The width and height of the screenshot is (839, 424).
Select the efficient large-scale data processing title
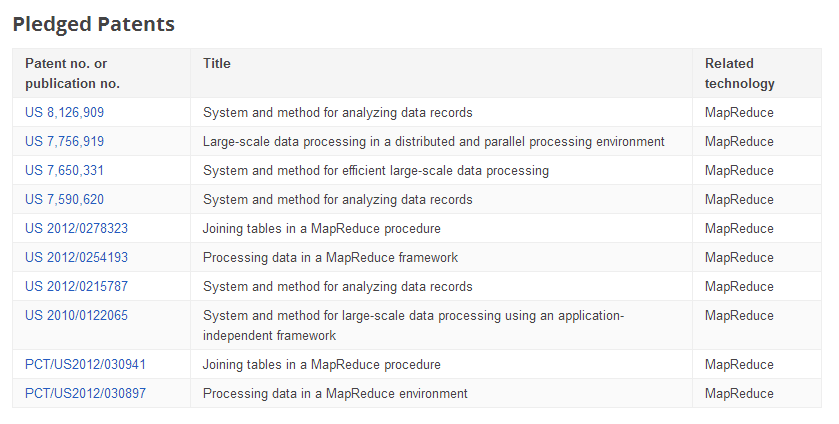(375, 170)
